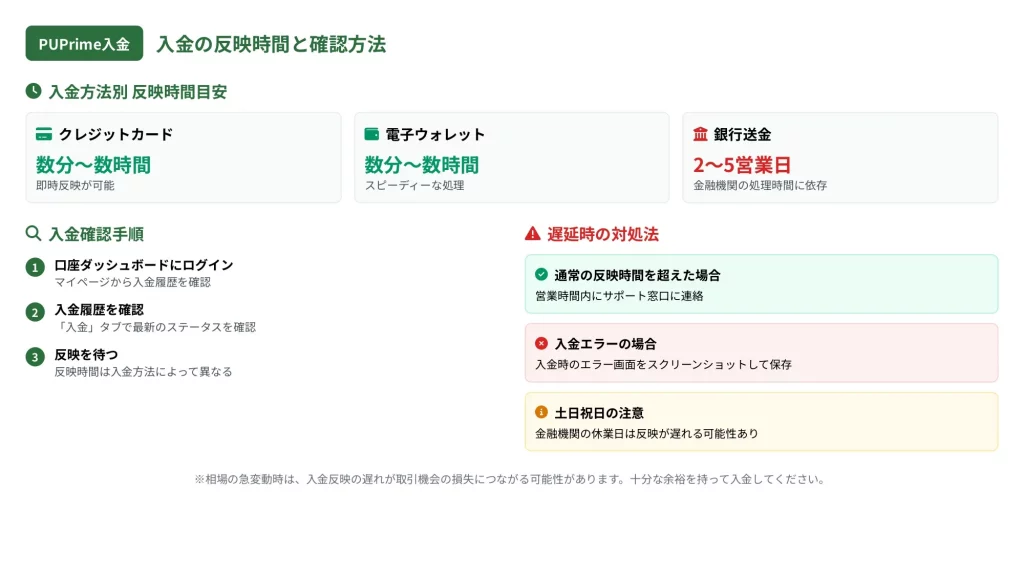Click the credit card icon
1024x576 pixels.
pyautogui.click(x=44, y=134)
